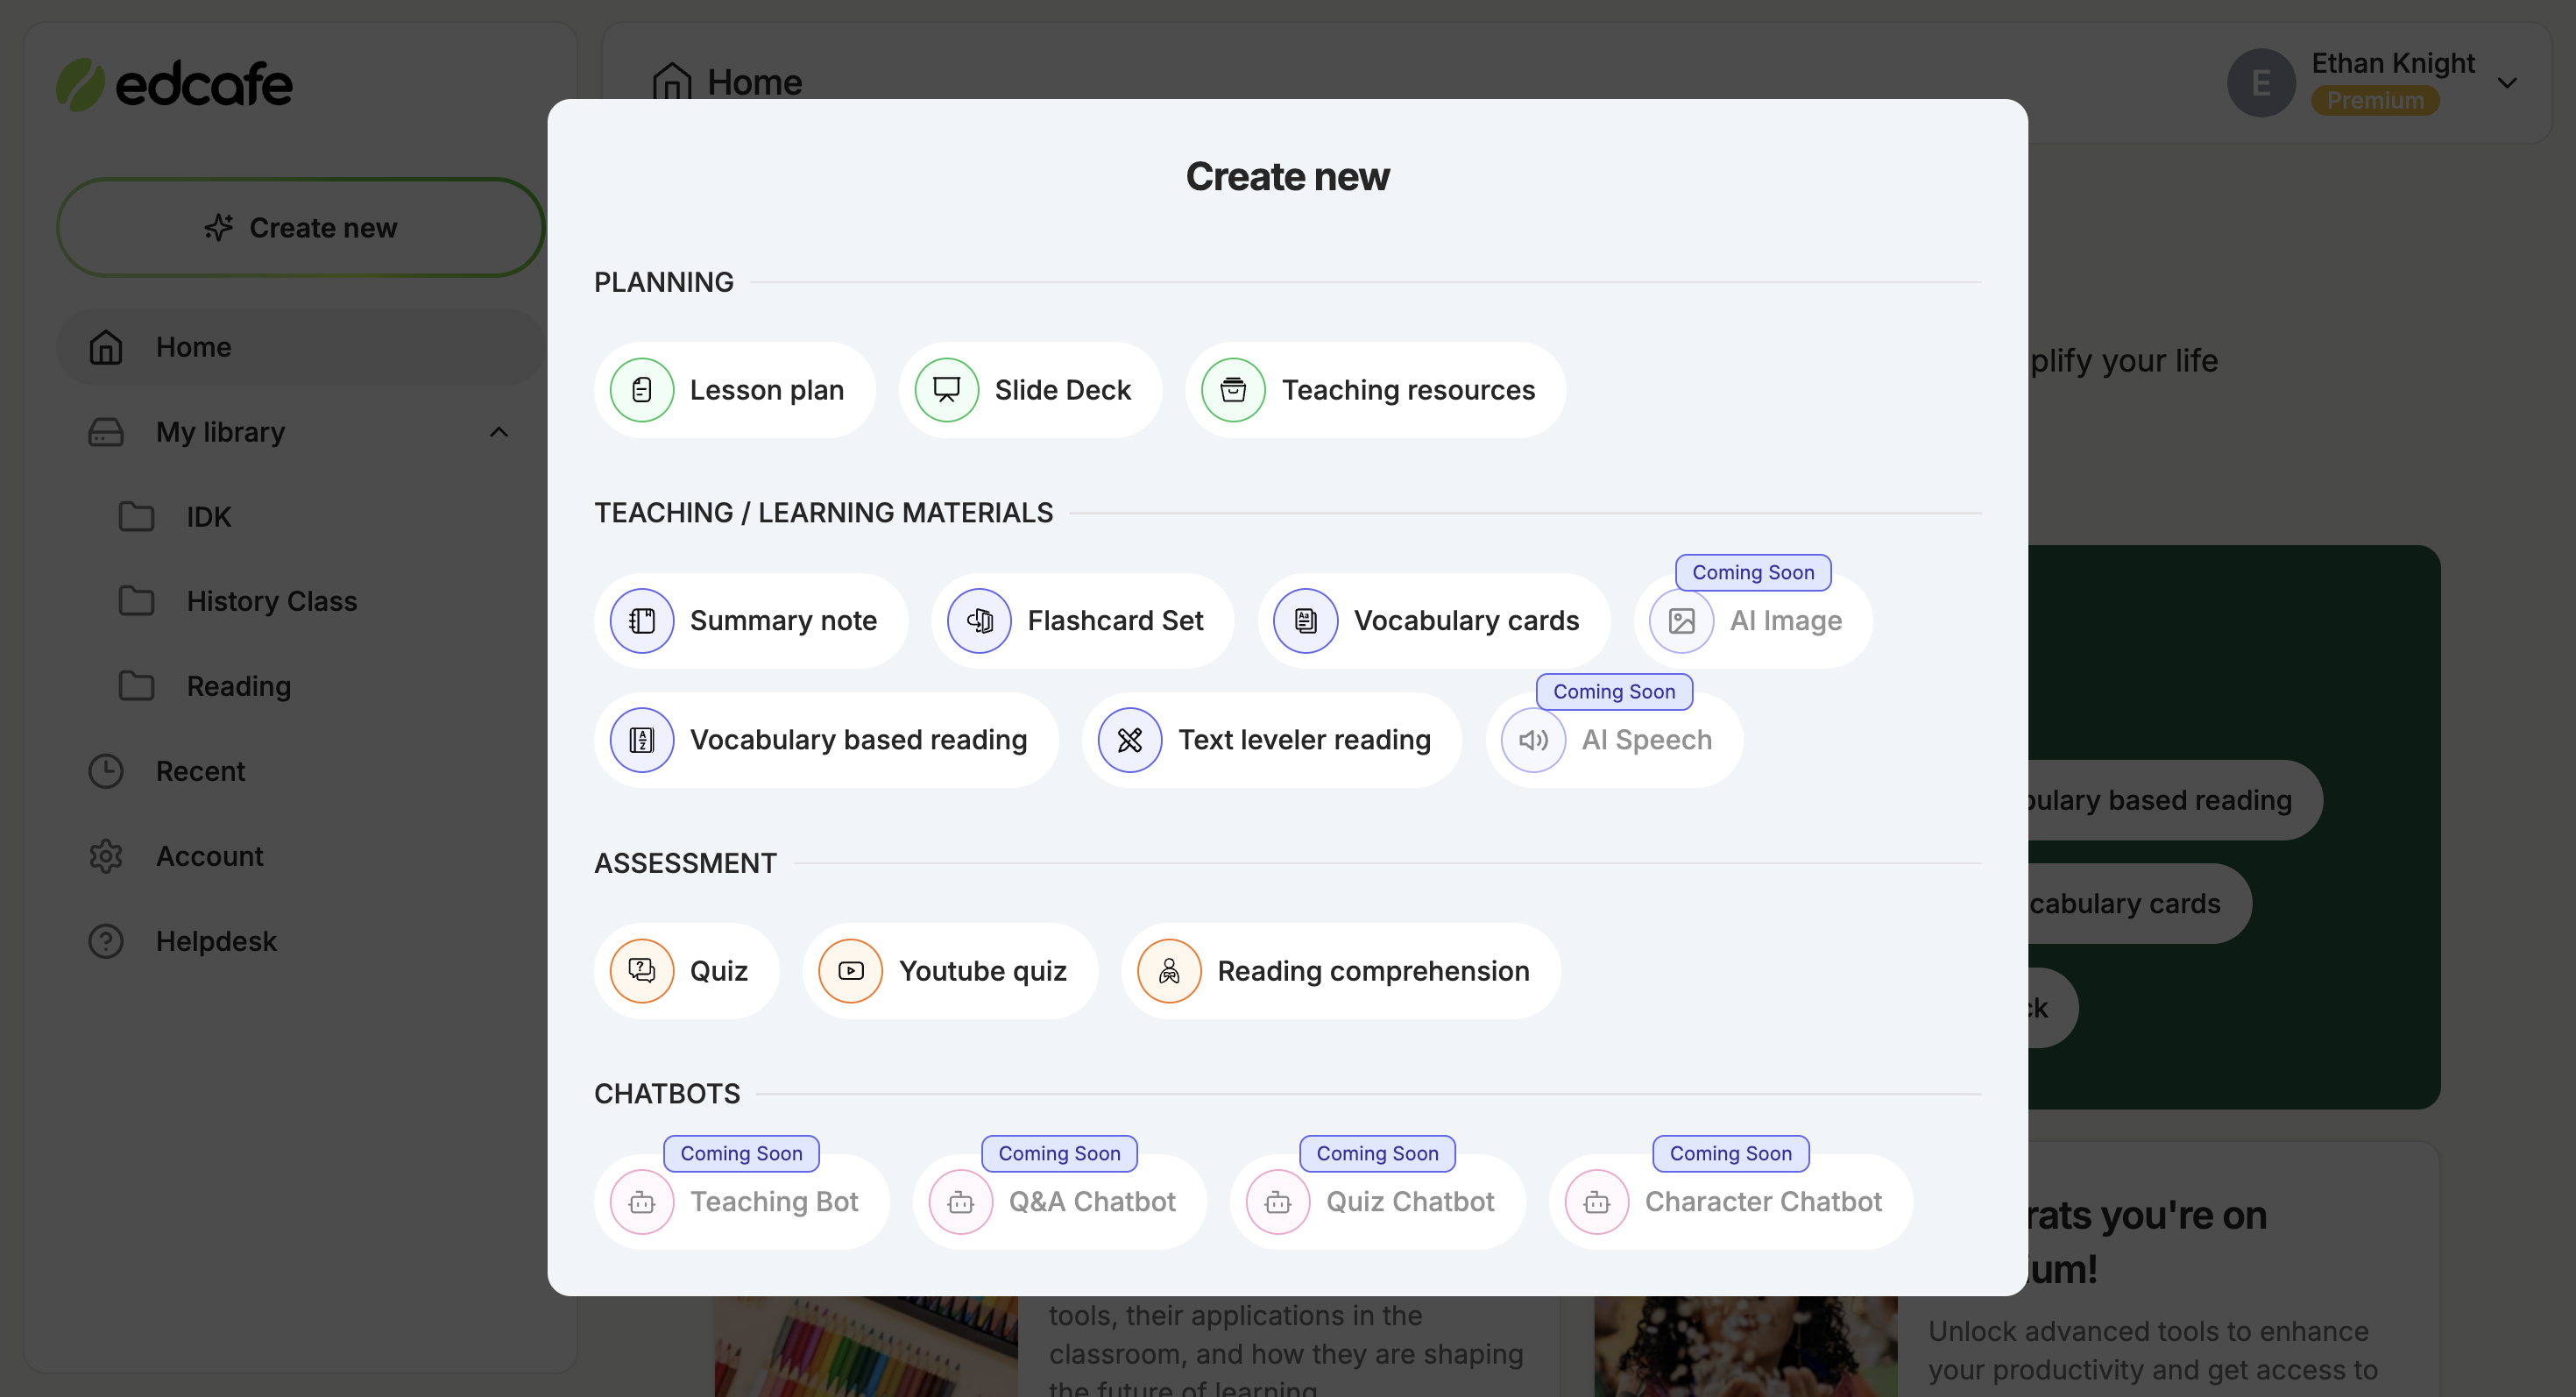Click the Premium badge under Ethan Knight

2375,101
